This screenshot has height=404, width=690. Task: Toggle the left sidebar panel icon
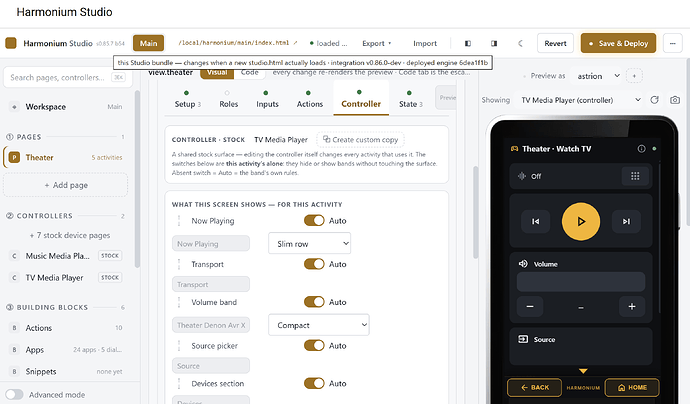click(x=468, y=43)
